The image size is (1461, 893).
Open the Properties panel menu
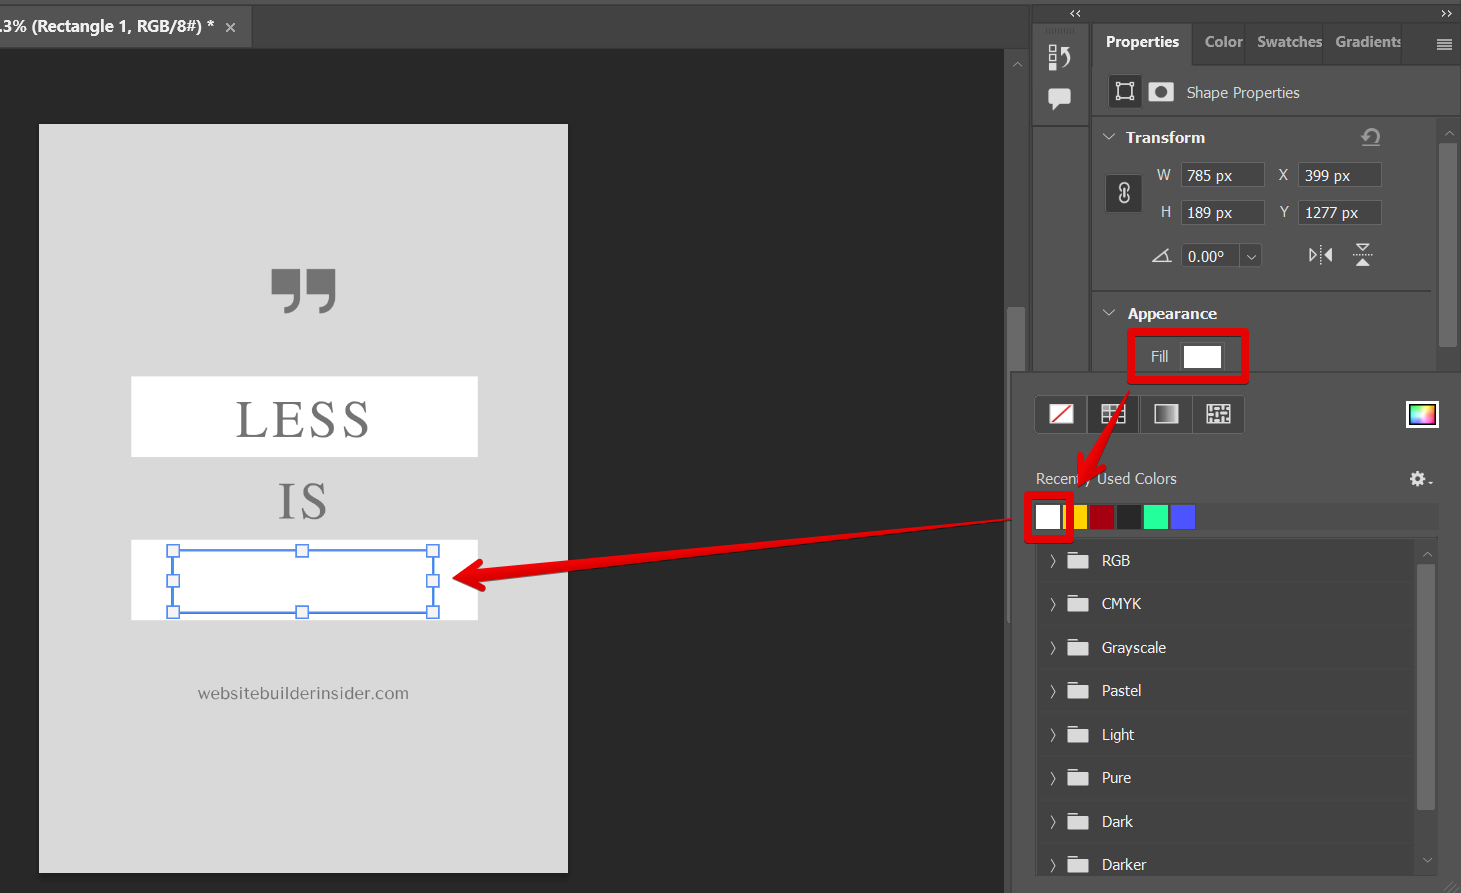pyautogui.click(x=1443, y=43)
